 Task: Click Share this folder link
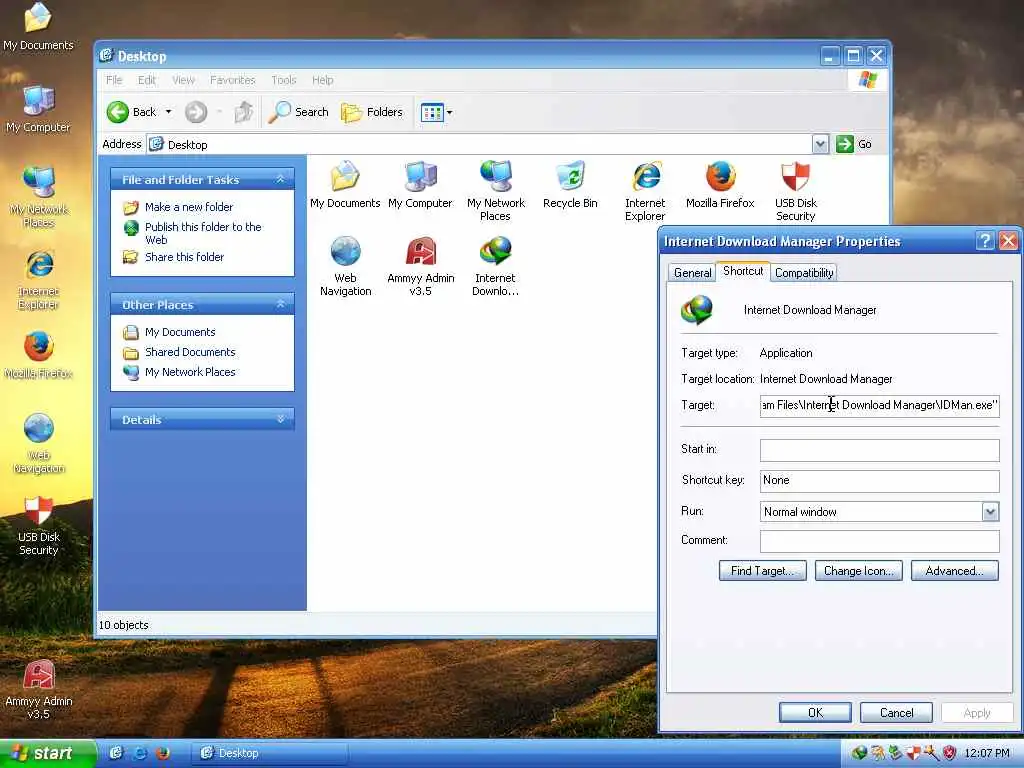184,257
